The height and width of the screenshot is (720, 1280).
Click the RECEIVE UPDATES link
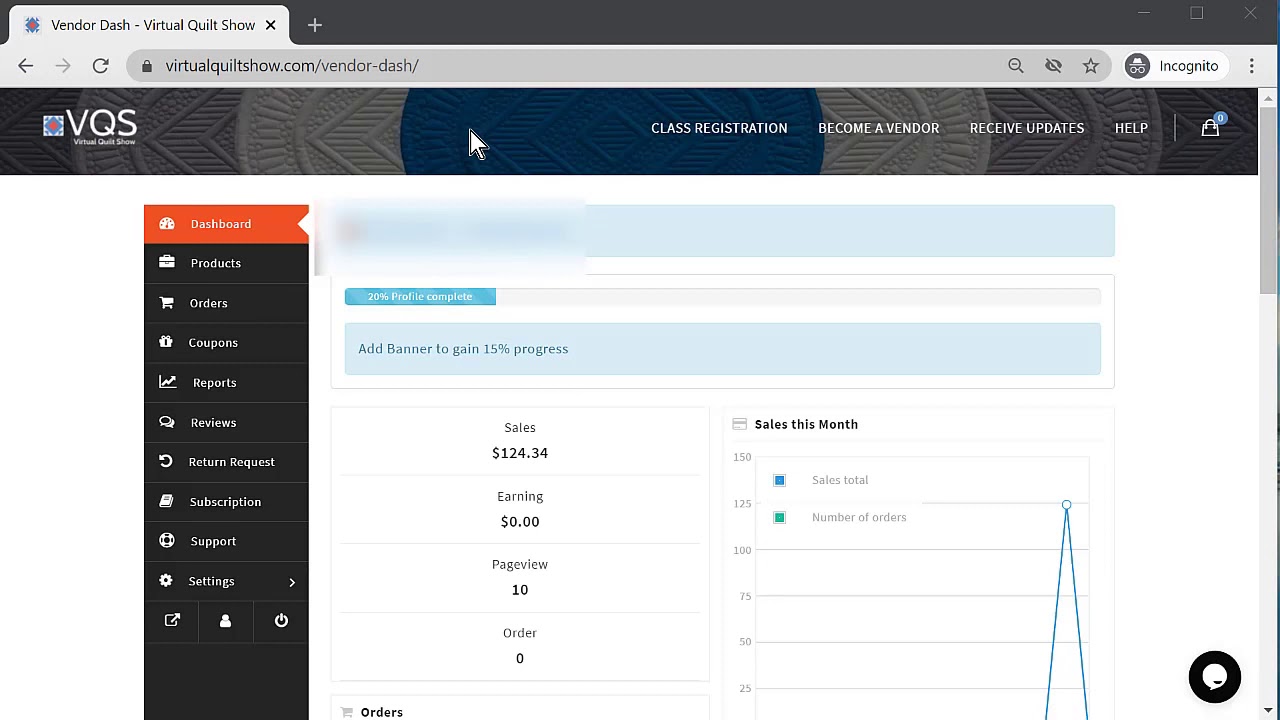click(1027, 128)
